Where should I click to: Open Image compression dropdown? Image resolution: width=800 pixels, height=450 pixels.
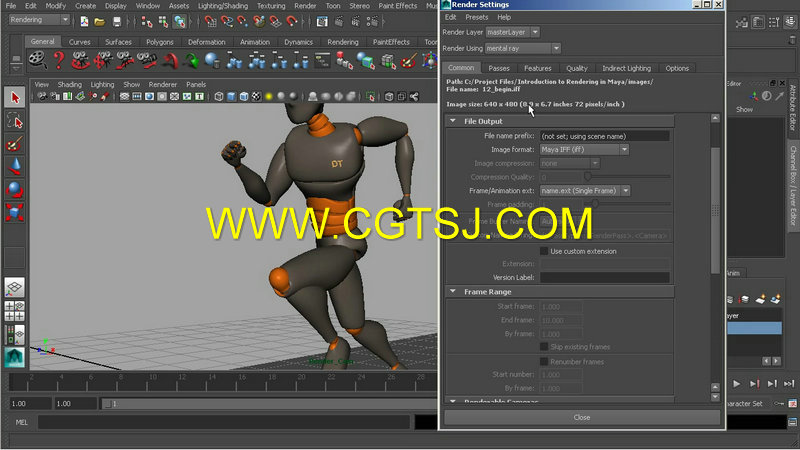[x=569, y=163]
